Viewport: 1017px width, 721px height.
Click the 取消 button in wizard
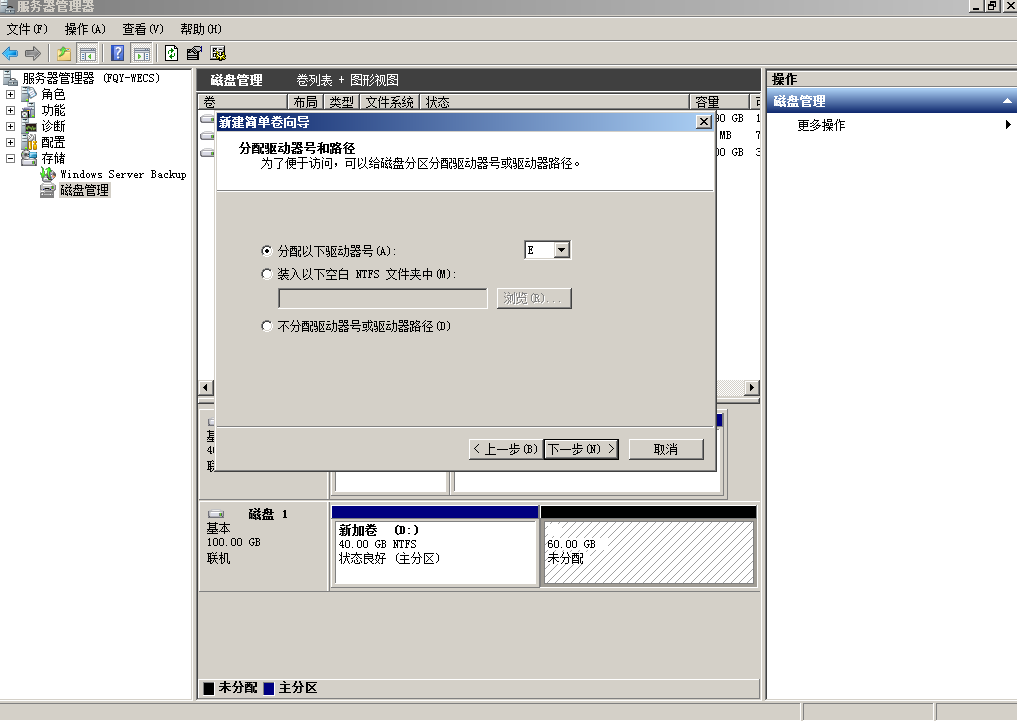tap(665, 449)
